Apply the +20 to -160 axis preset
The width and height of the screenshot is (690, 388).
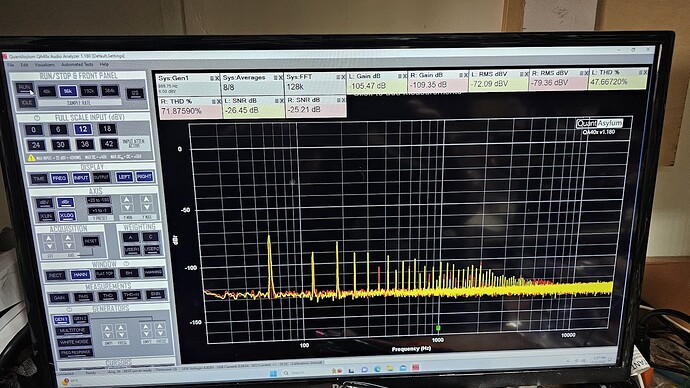tap(99, 200)
